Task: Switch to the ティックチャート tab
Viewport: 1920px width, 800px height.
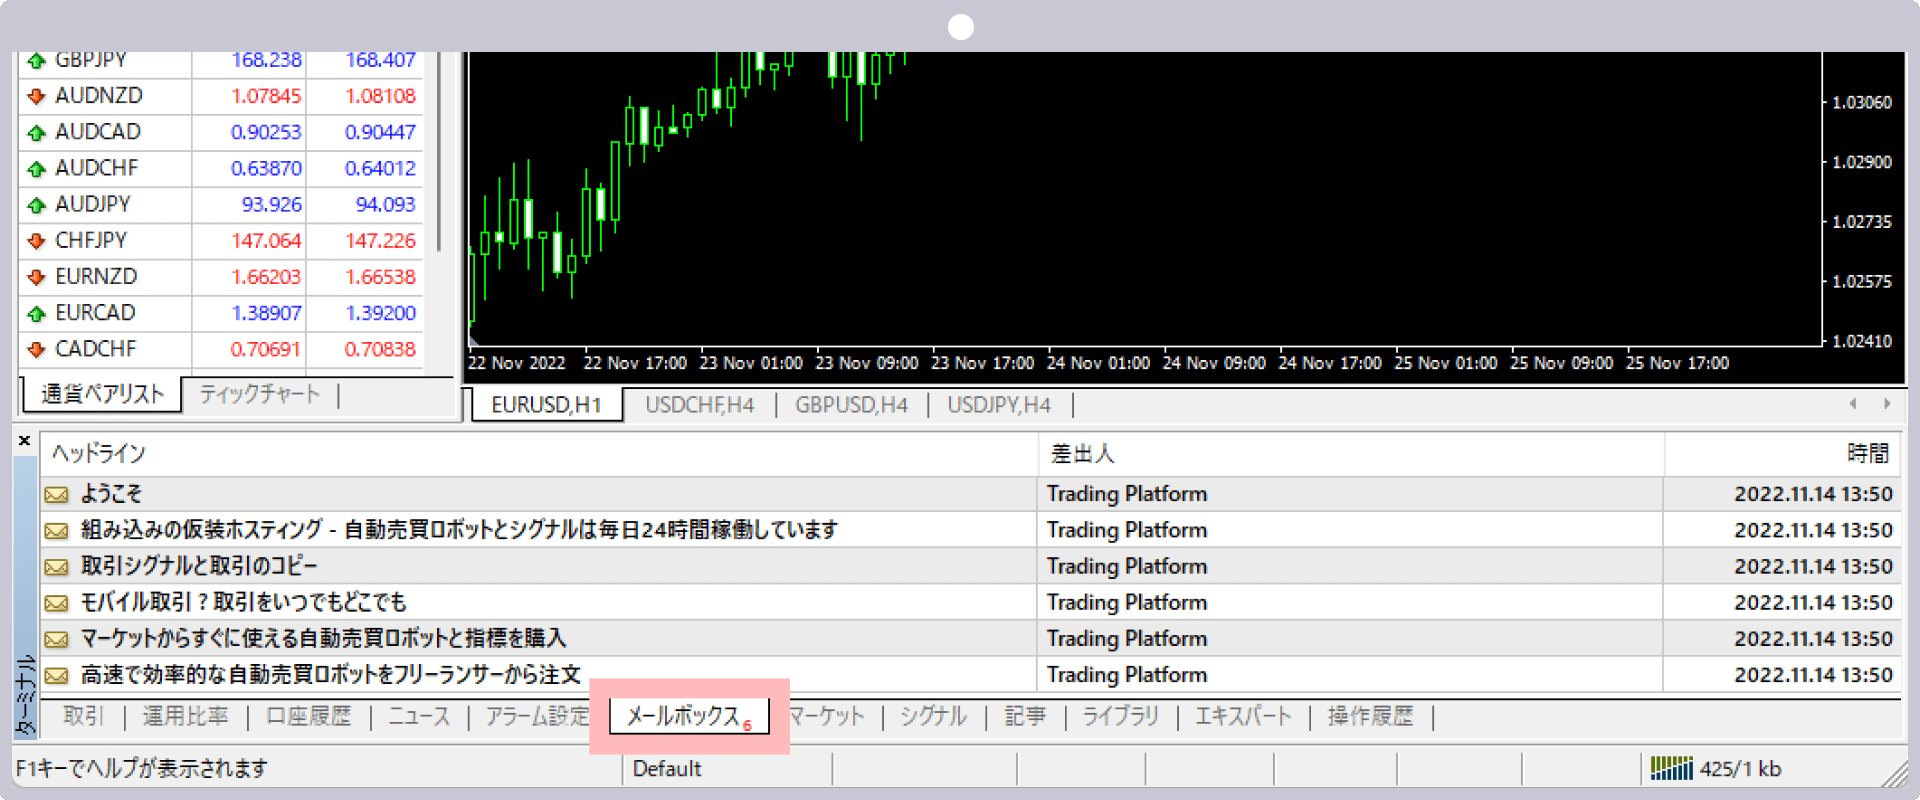Action: coord(259,394)
